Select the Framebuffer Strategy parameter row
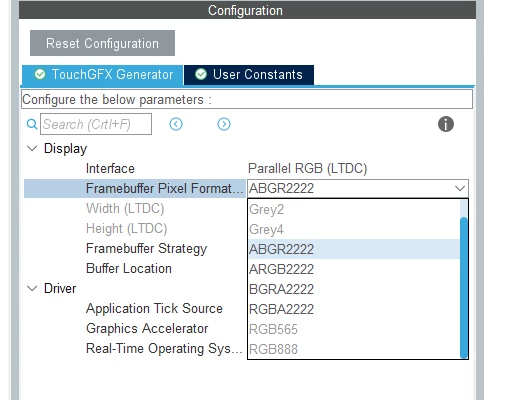514x400 pixels. tap(135, 249)
